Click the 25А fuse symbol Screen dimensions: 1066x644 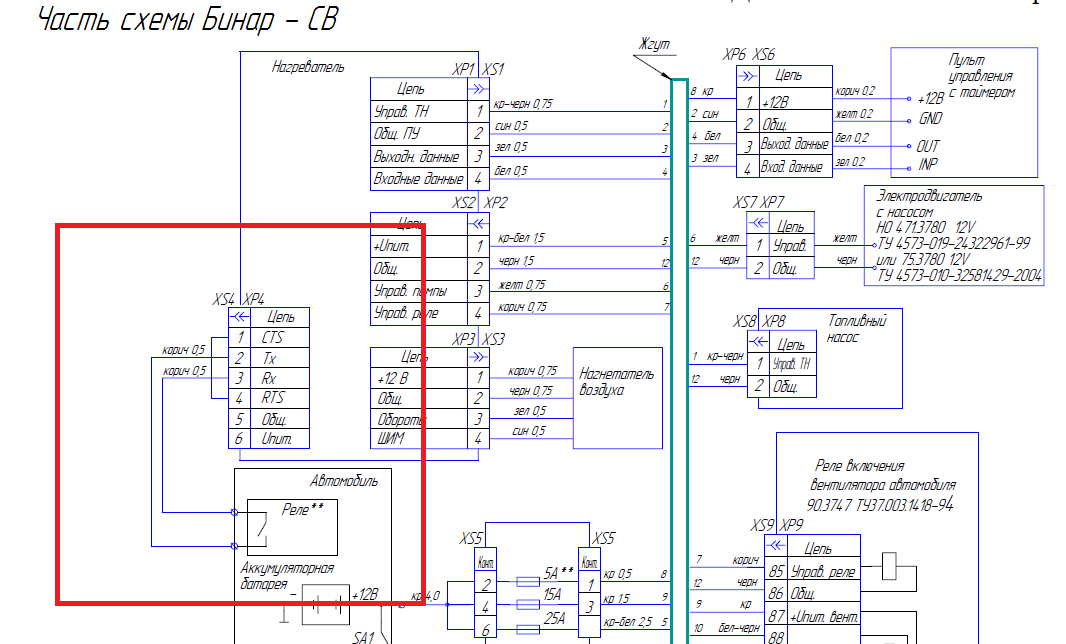point(528,630)
